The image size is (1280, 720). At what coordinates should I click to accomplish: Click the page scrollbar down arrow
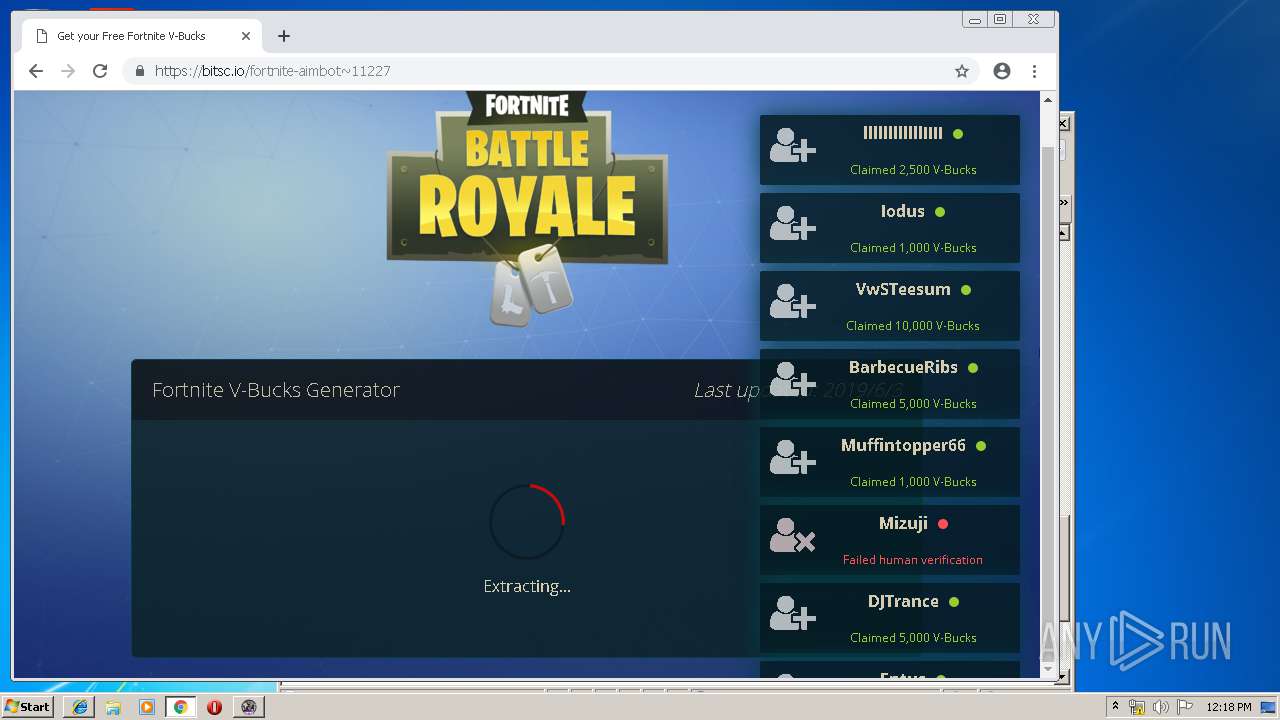(x=1048, y=669)
